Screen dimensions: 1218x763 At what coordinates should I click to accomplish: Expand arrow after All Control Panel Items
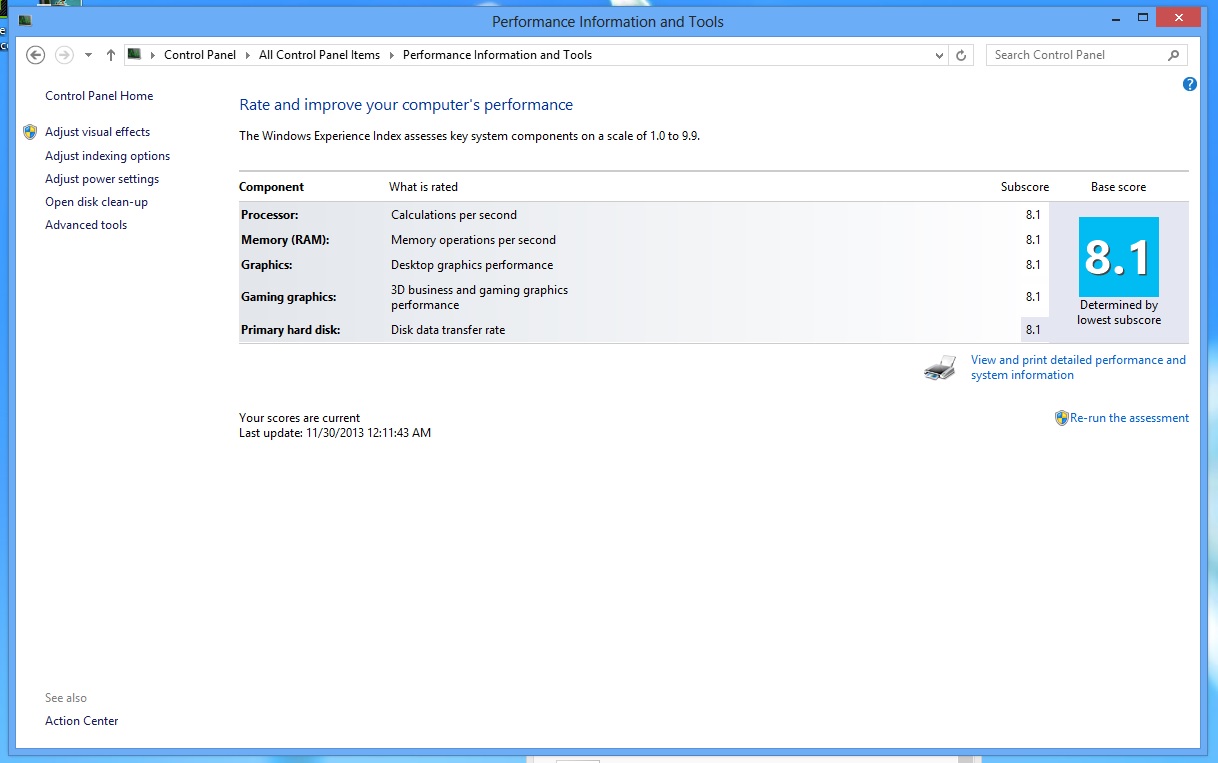392,55
